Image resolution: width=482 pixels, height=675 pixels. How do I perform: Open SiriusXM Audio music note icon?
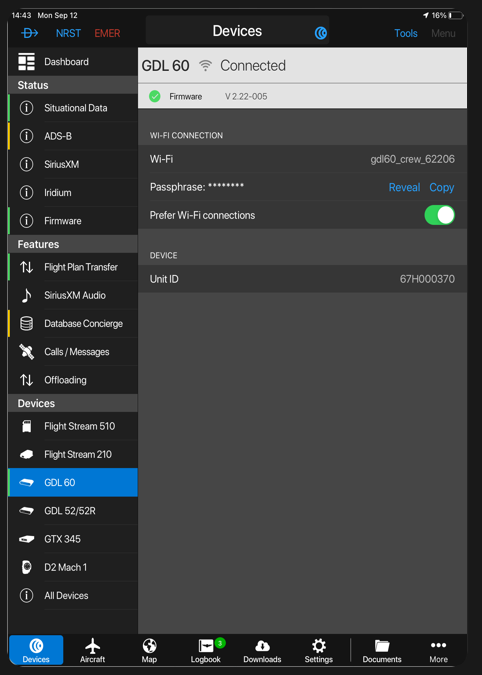pyautogui.click(x=27, y=295)
